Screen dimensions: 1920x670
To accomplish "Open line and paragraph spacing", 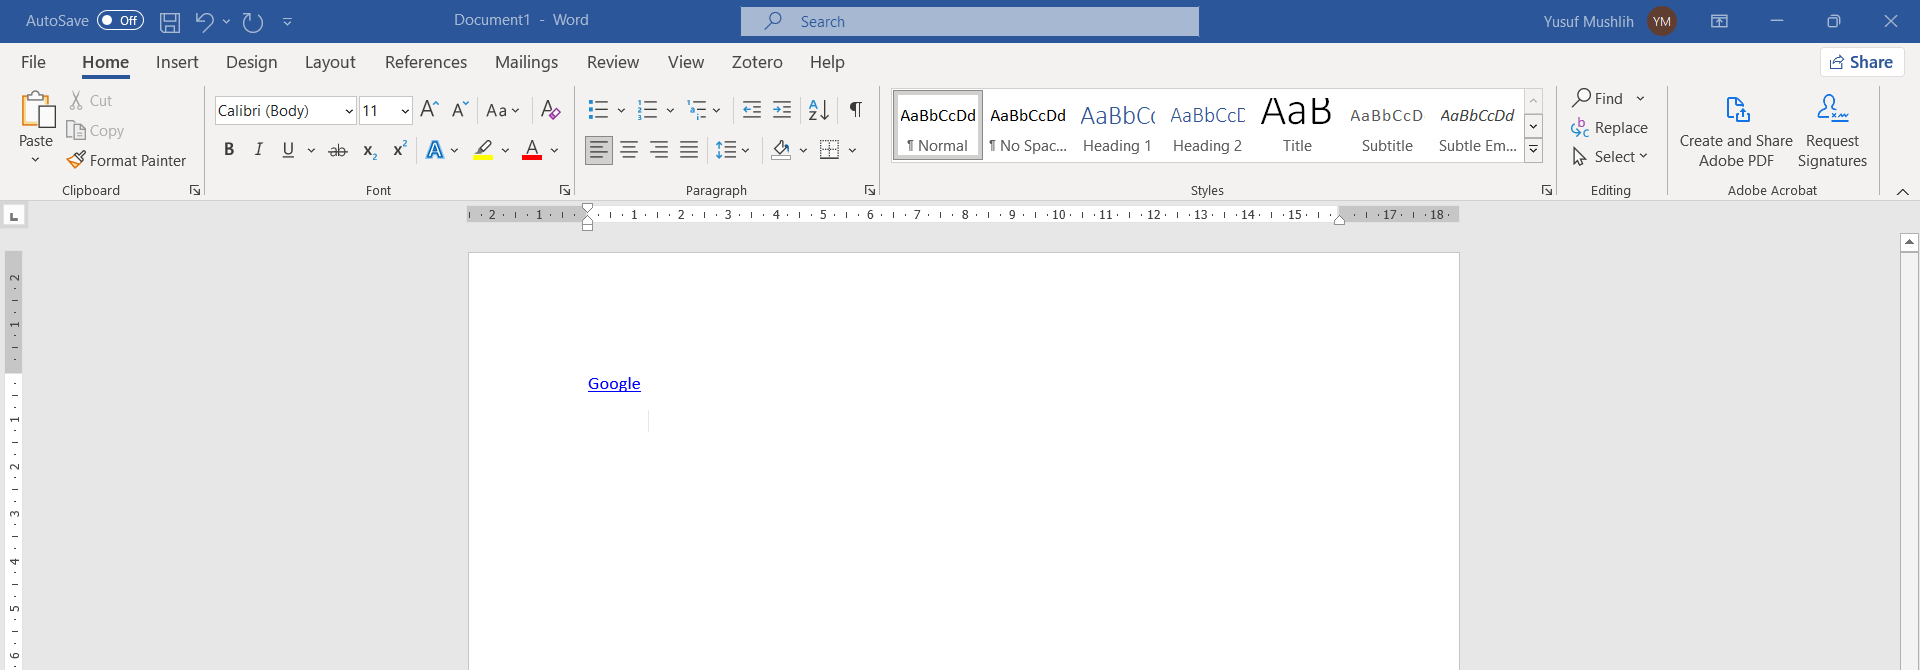I will (727, 150).
